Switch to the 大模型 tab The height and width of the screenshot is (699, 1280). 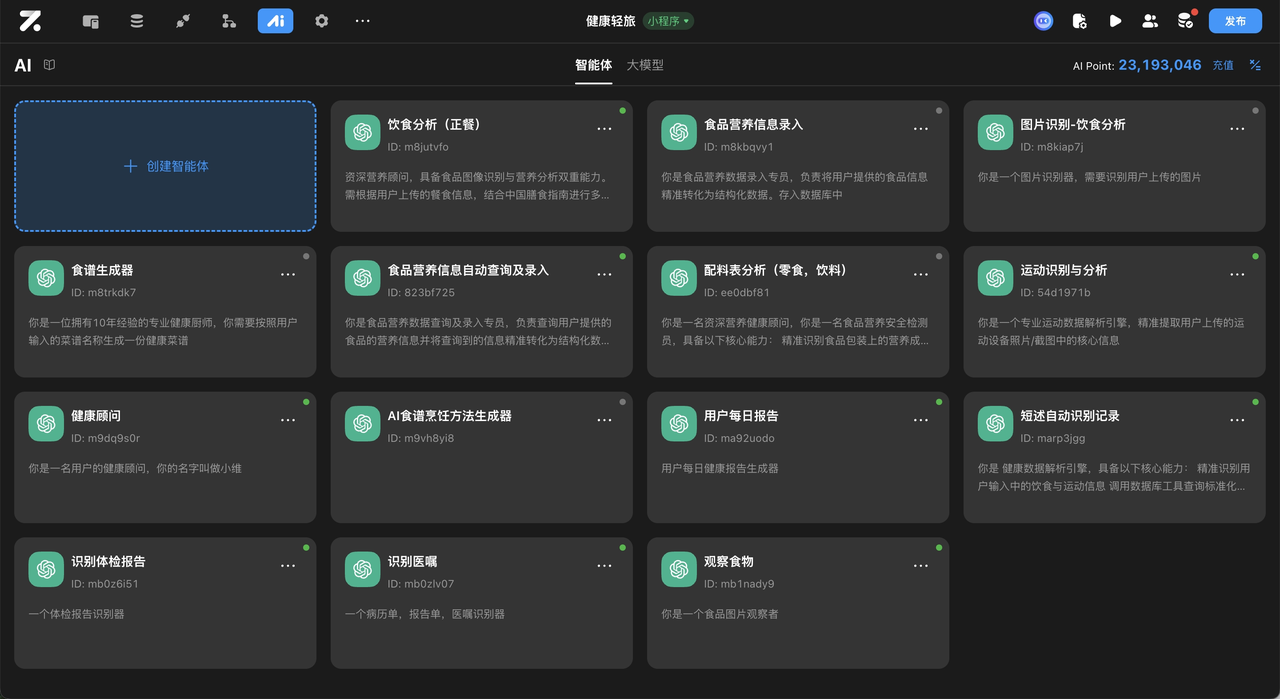tap(645, 65)
